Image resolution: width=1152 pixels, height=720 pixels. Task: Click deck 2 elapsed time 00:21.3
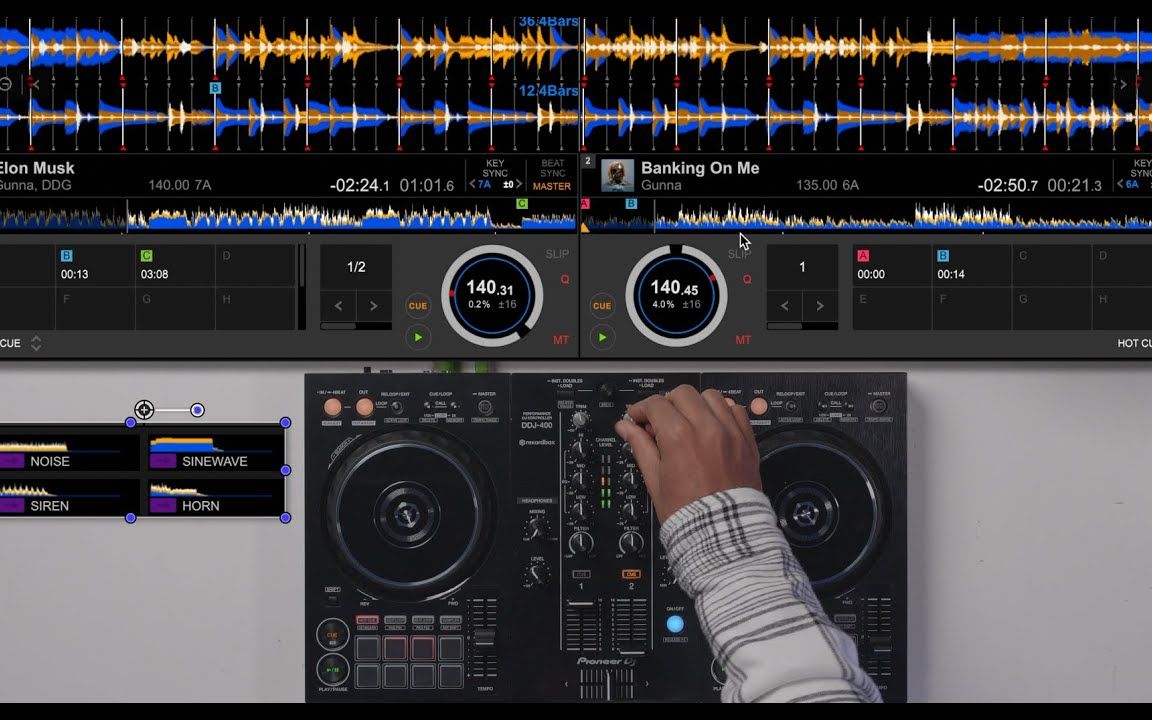tap(1074, 186)
